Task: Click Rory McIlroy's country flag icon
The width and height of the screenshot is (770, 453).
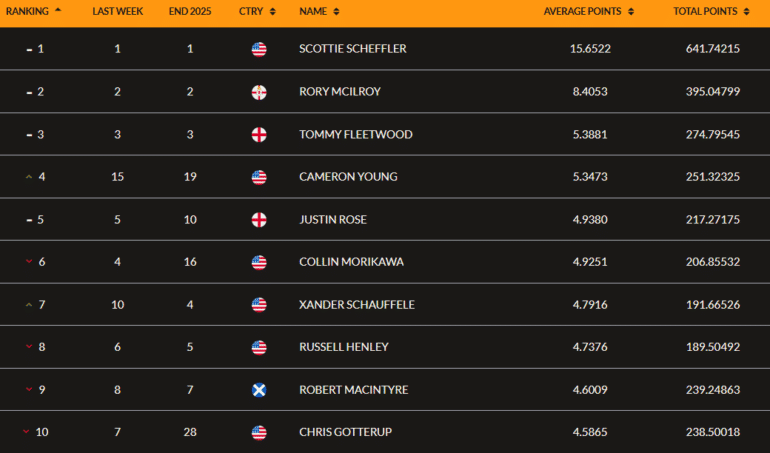Action: tap(259, 92)
